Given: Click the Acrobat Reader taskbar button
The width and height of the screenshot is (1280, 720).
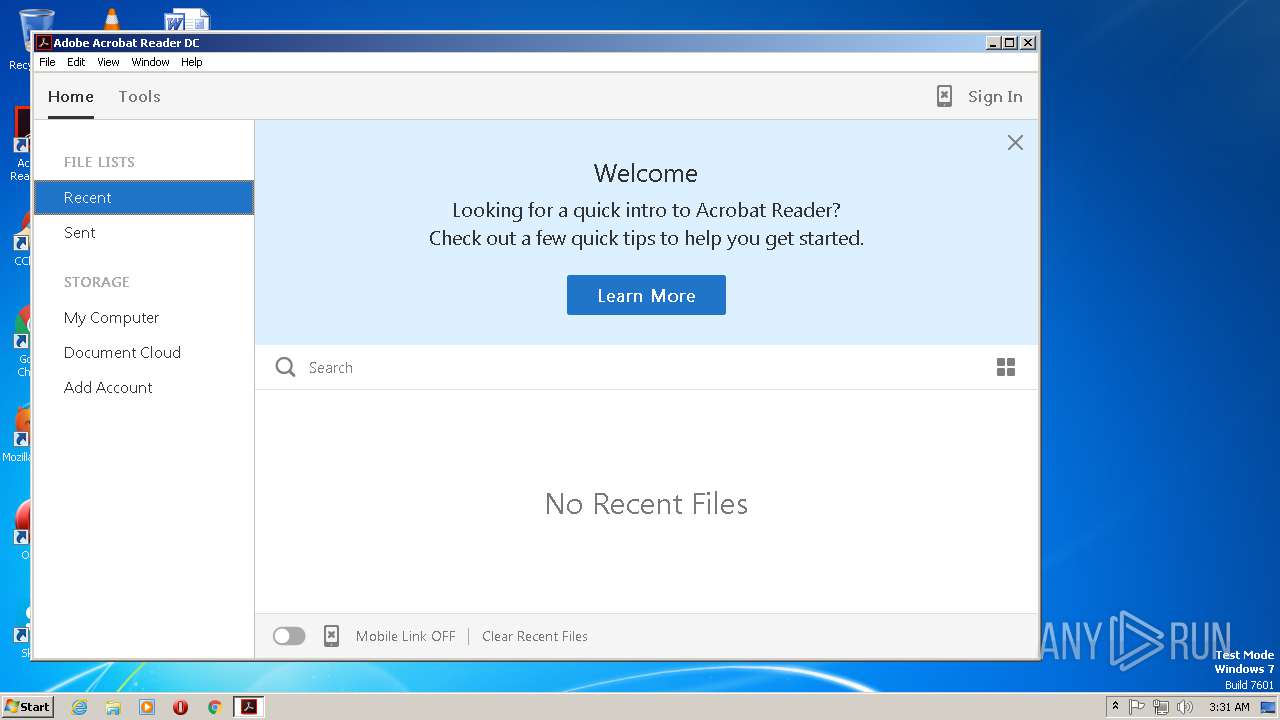Looking at the screenshot, I should 248,707.
